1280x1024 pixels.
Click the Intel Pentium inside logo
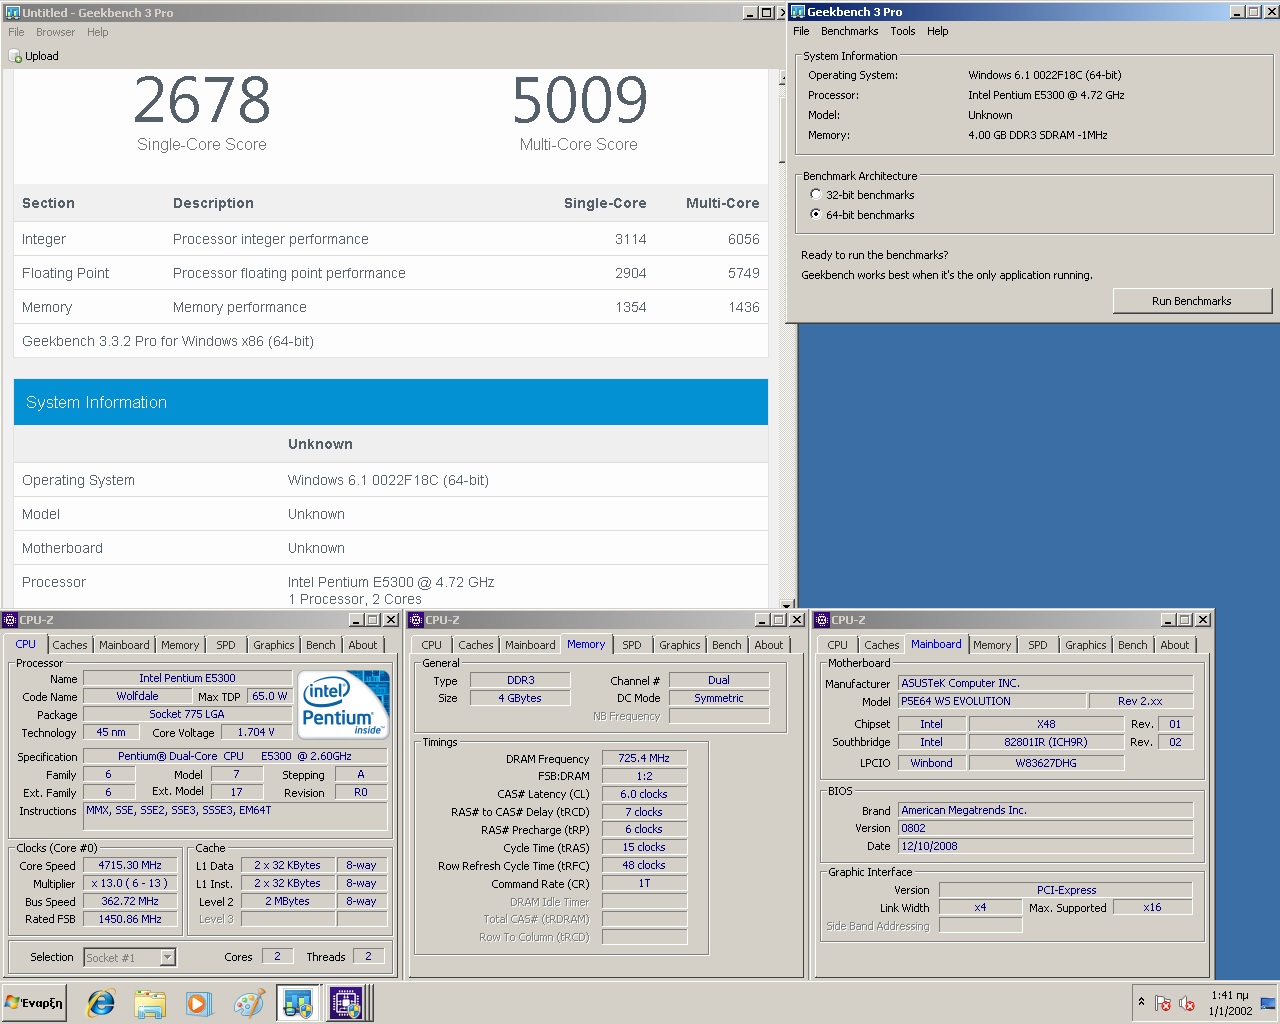(343, 705)
